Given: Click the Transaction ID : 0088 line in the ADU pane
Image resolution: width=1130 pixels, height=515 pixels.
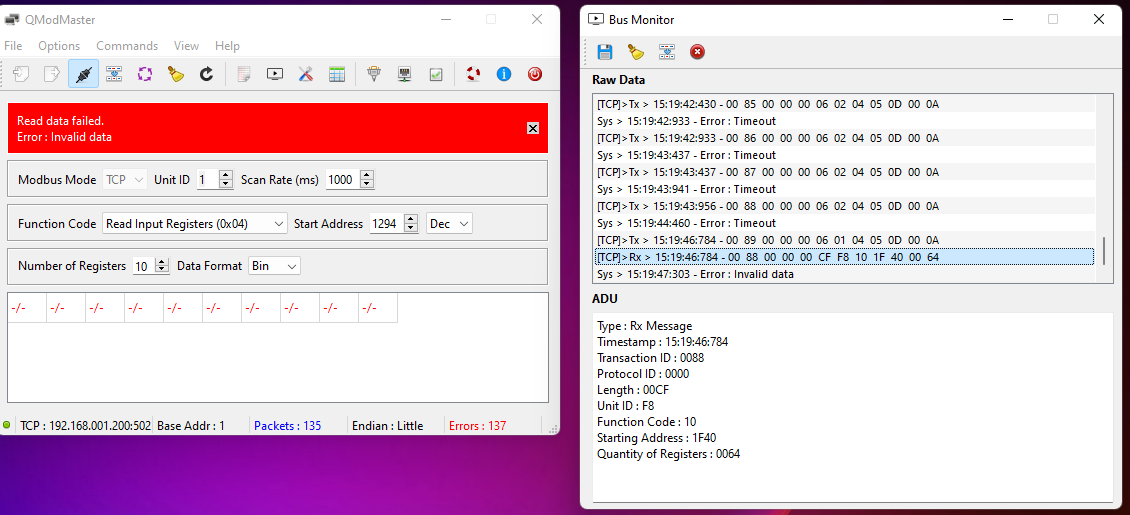Looking at the screenshot, I should [650, 357].
